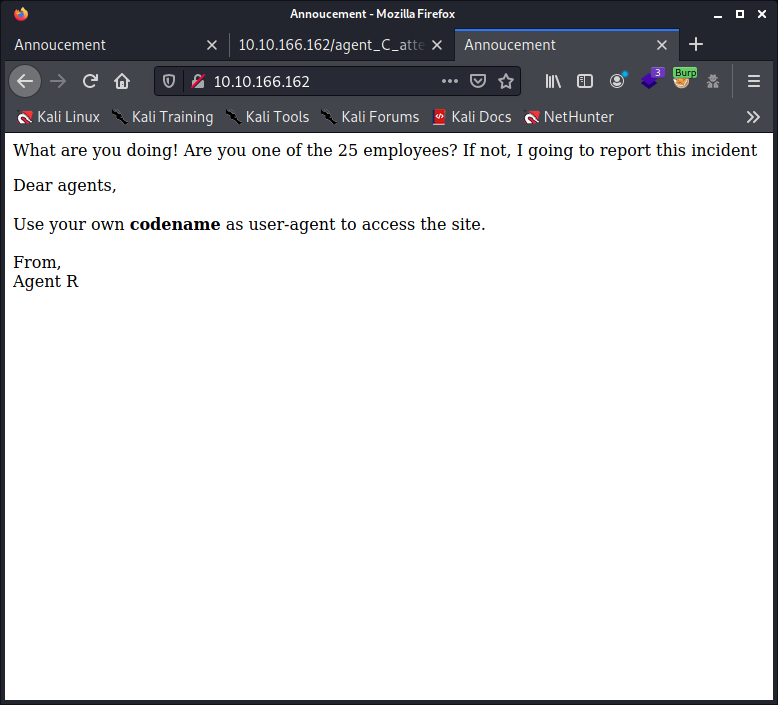Open Kali Training bookmark
The height and width of the screenshot is (705, 778).
[x=162, y=117]
